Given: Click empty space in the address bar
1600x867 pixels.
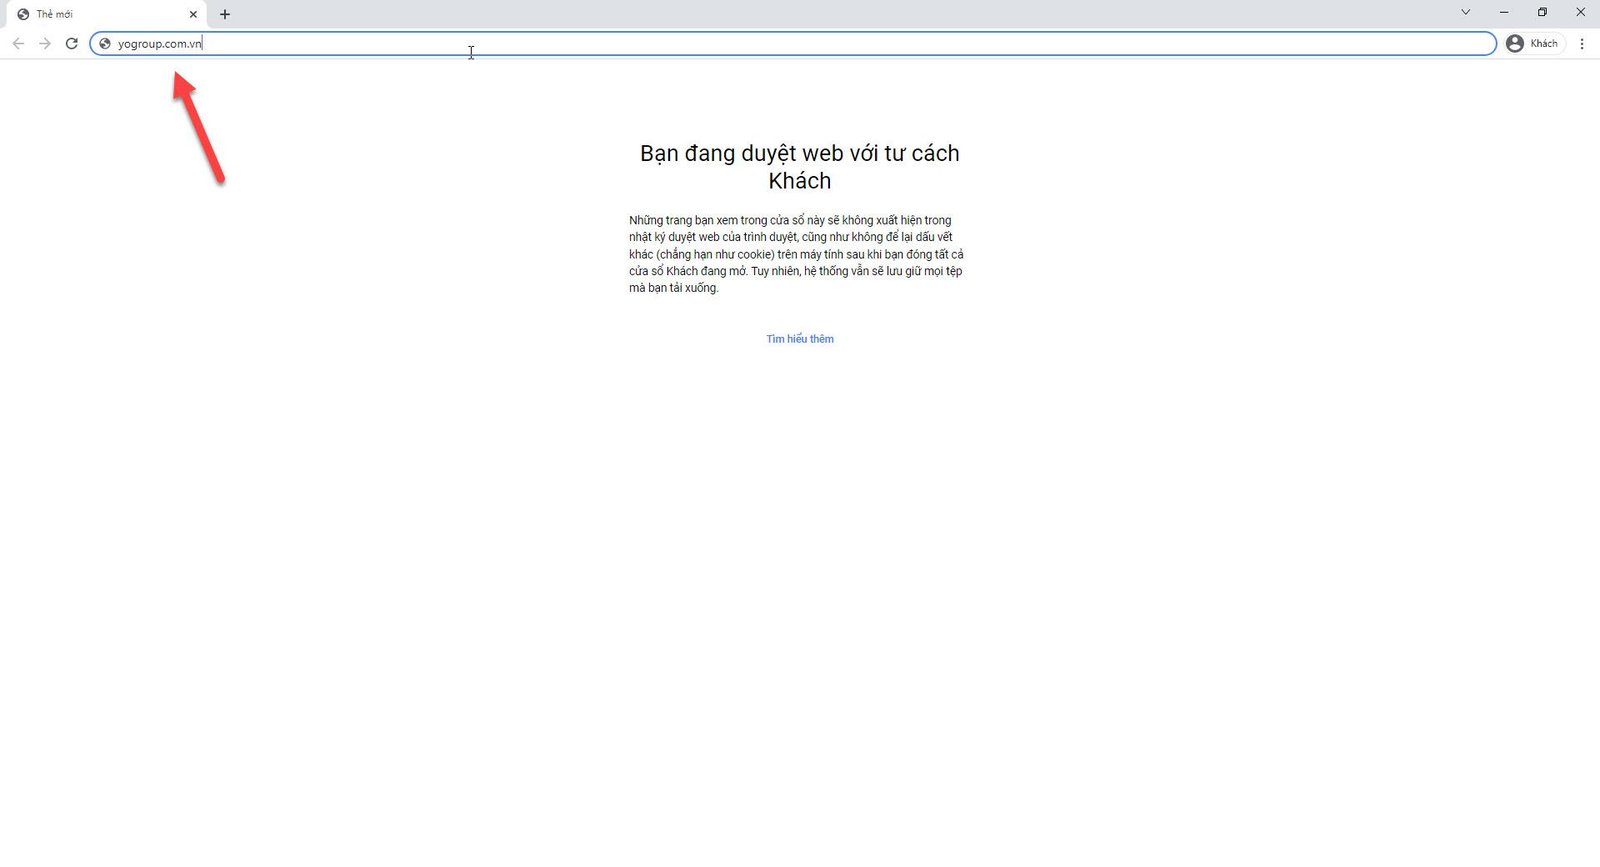Looking at the screenshot, I should 850,43.
